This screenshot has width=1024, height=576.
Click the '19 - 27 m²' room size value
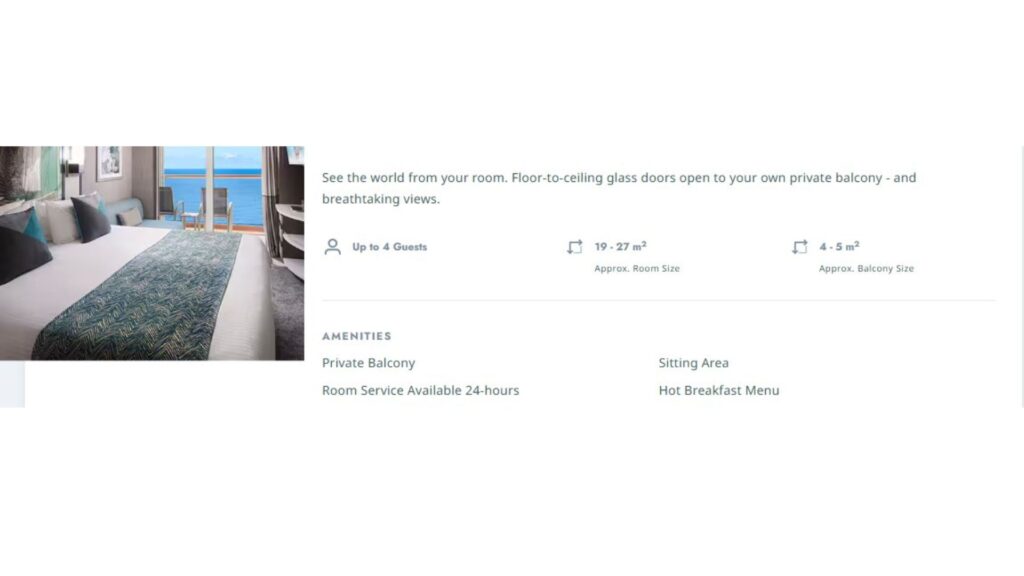[x=620, y=246]
